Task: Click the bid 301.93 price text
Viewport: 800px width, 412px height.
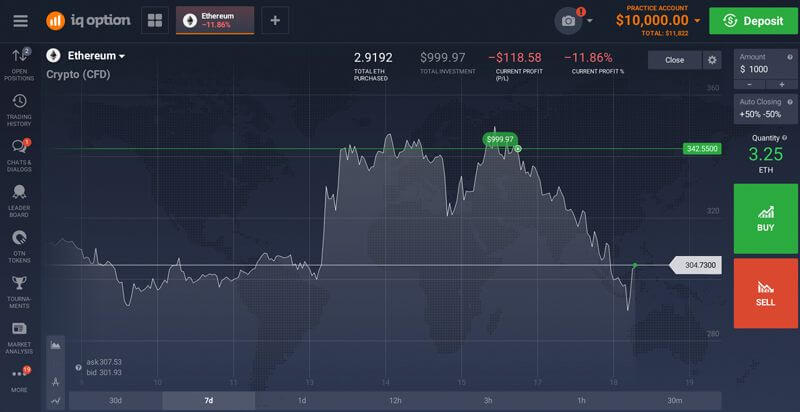Action: (x=104, y=373)
